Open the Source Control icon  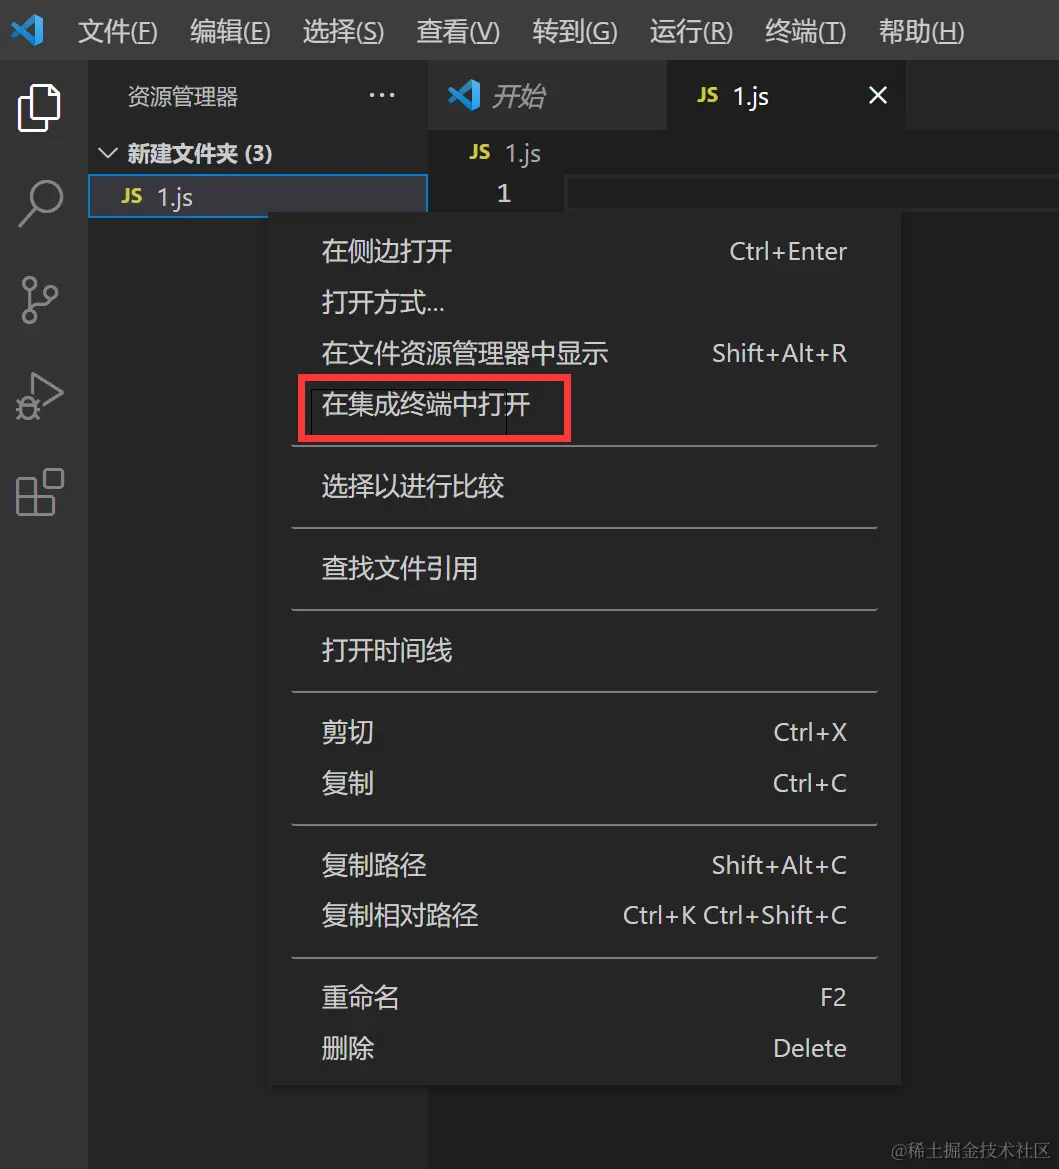(38, 300)
